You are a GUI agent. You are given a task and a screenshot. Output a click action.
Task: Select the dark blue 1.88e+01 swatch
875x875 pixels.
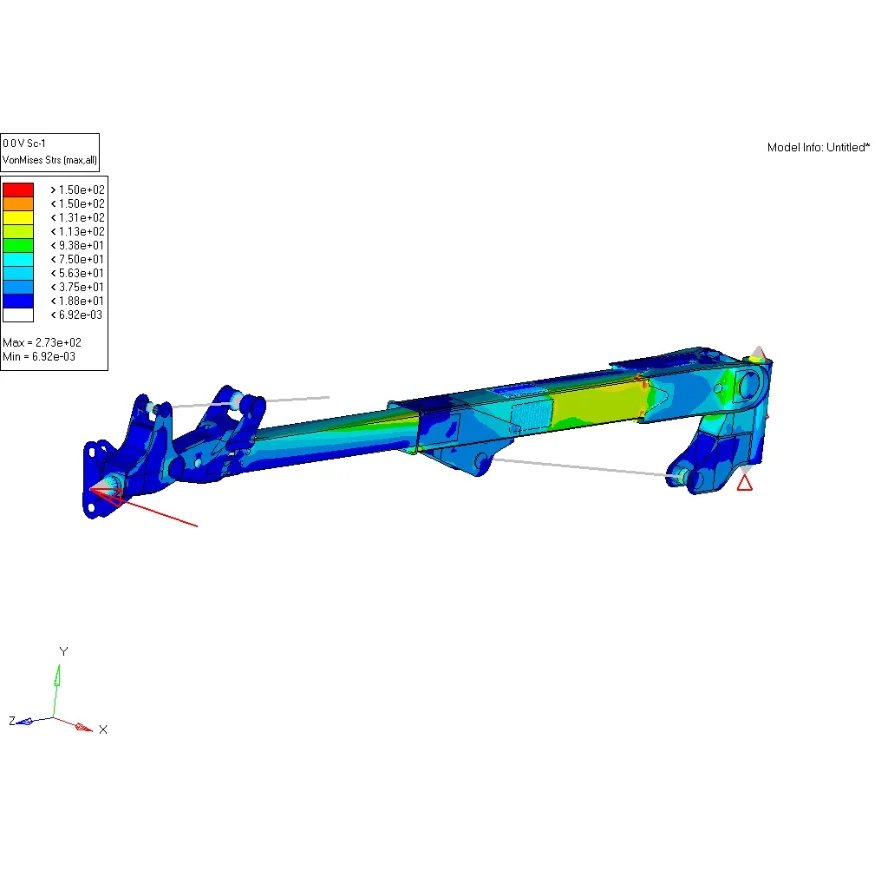(18, 300)
